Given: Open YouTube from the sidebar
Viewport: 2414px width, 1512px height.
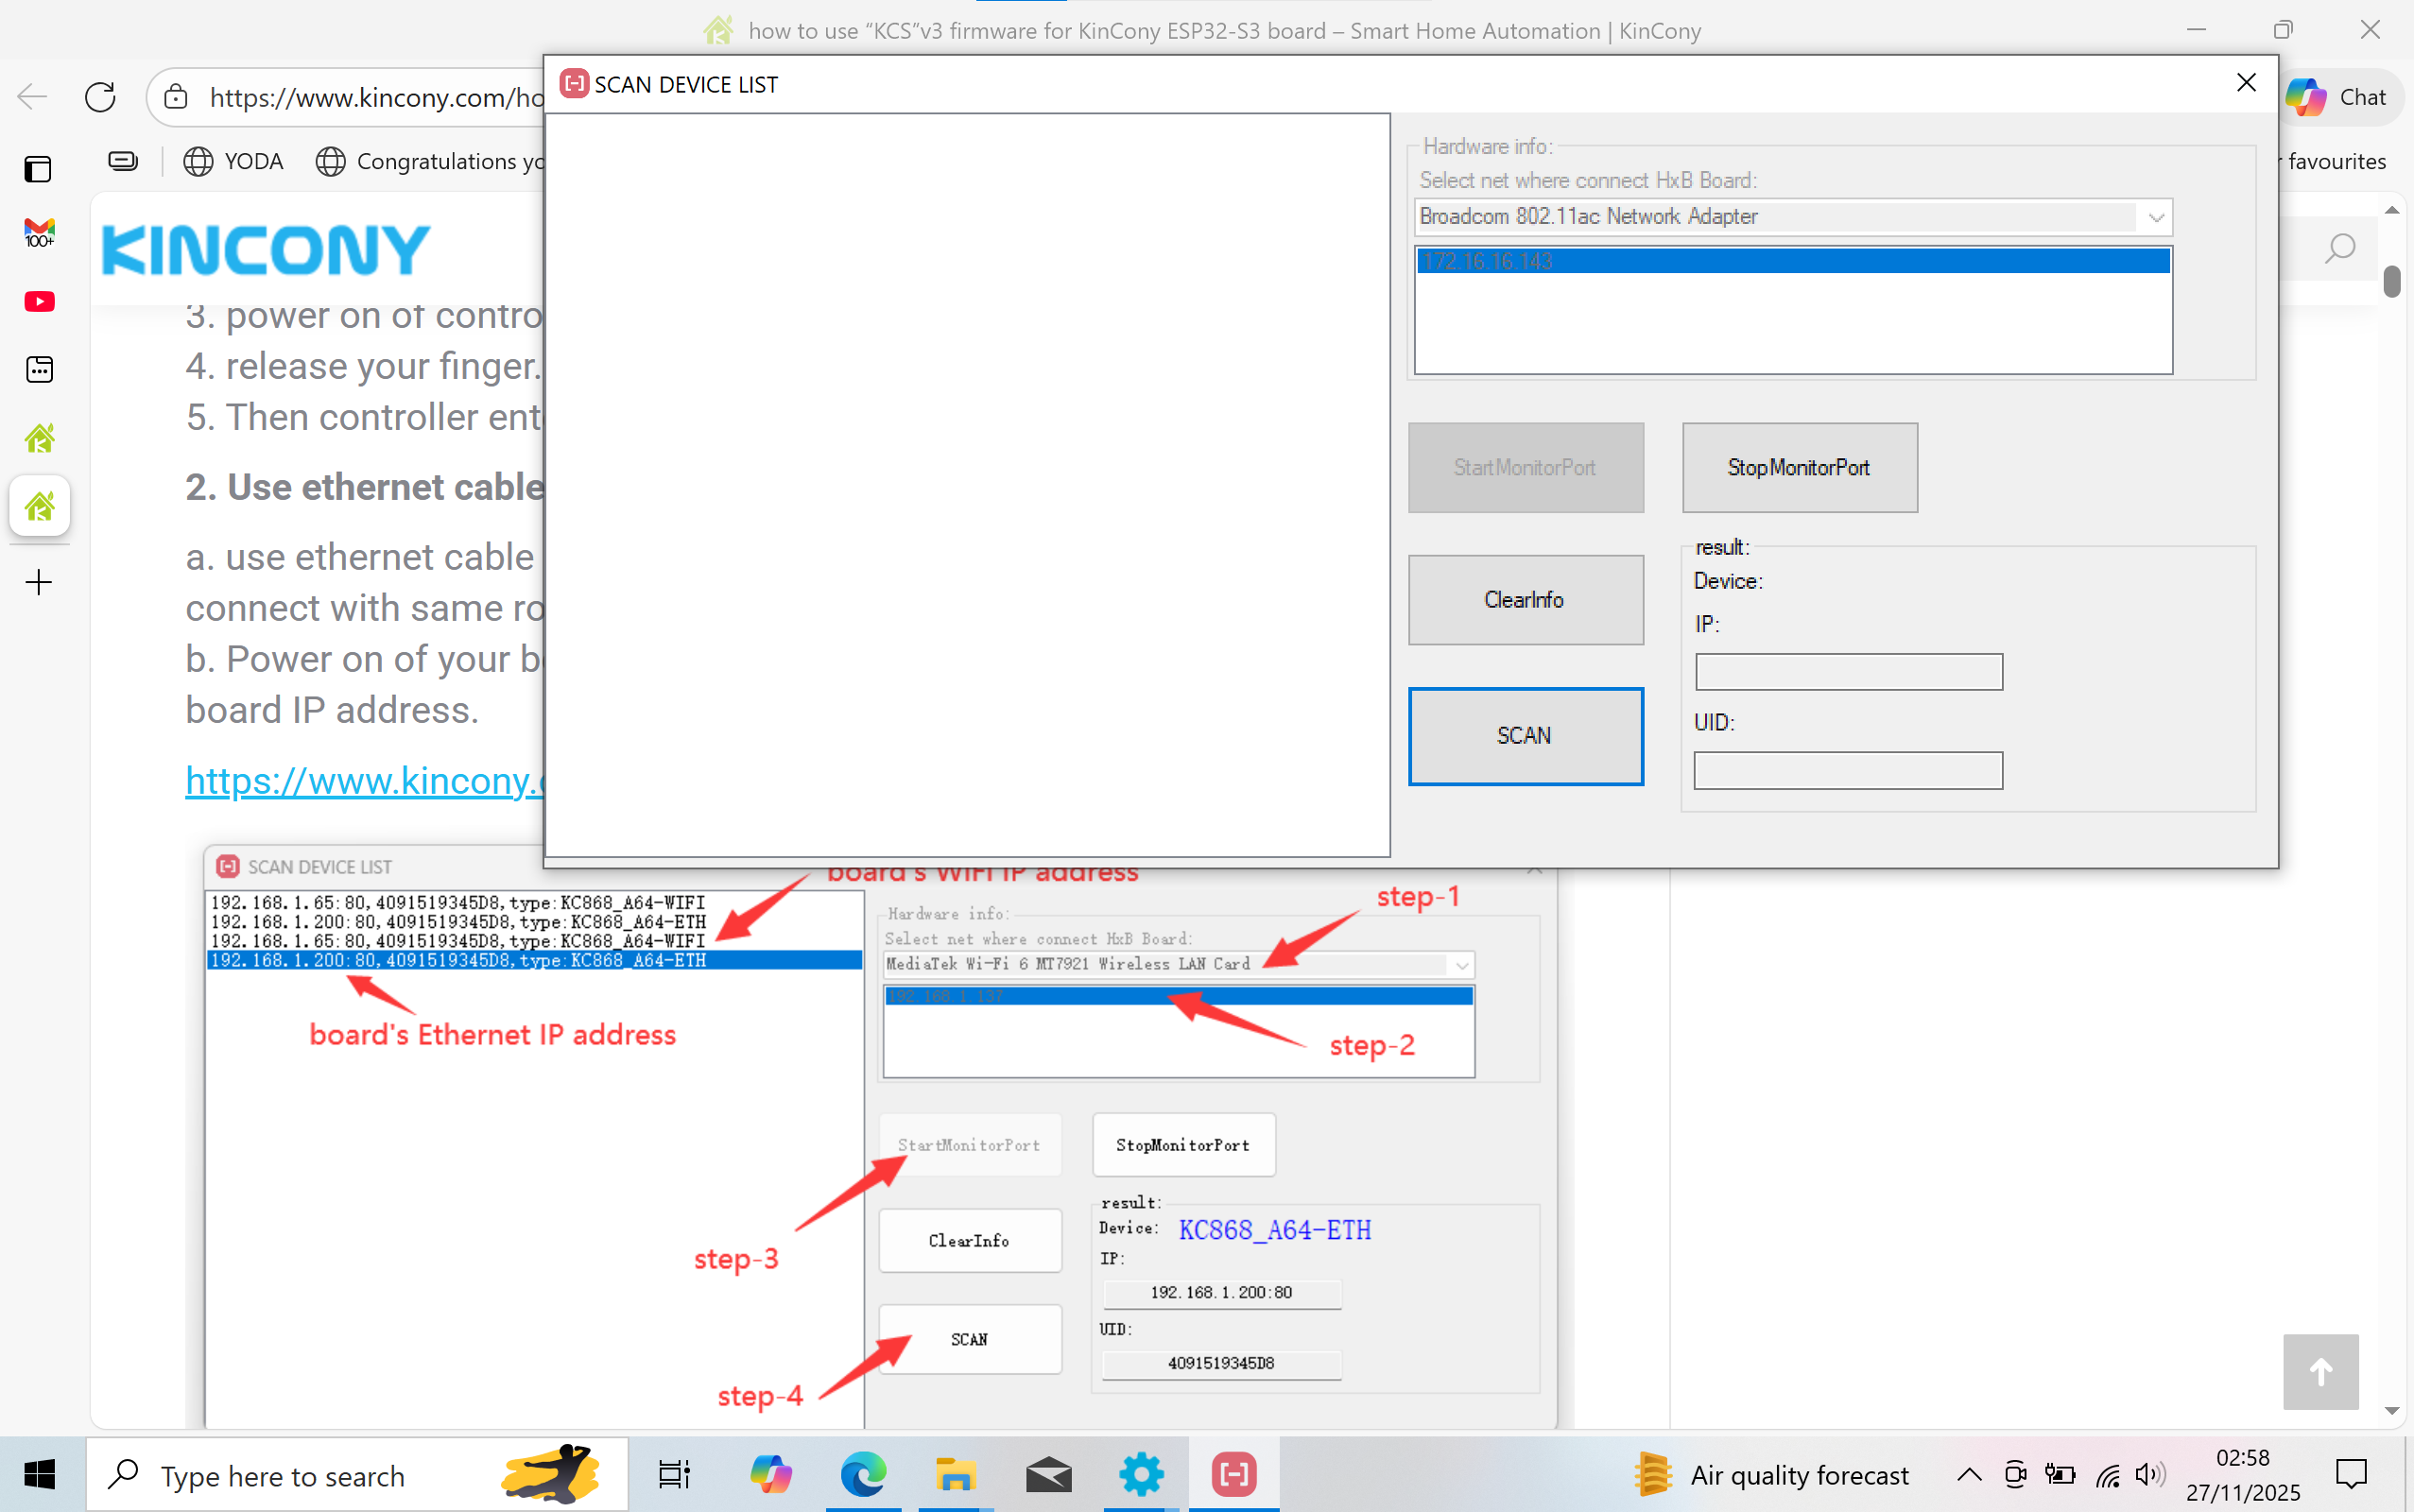Looking at the screenshot, I should click(39, 301).
